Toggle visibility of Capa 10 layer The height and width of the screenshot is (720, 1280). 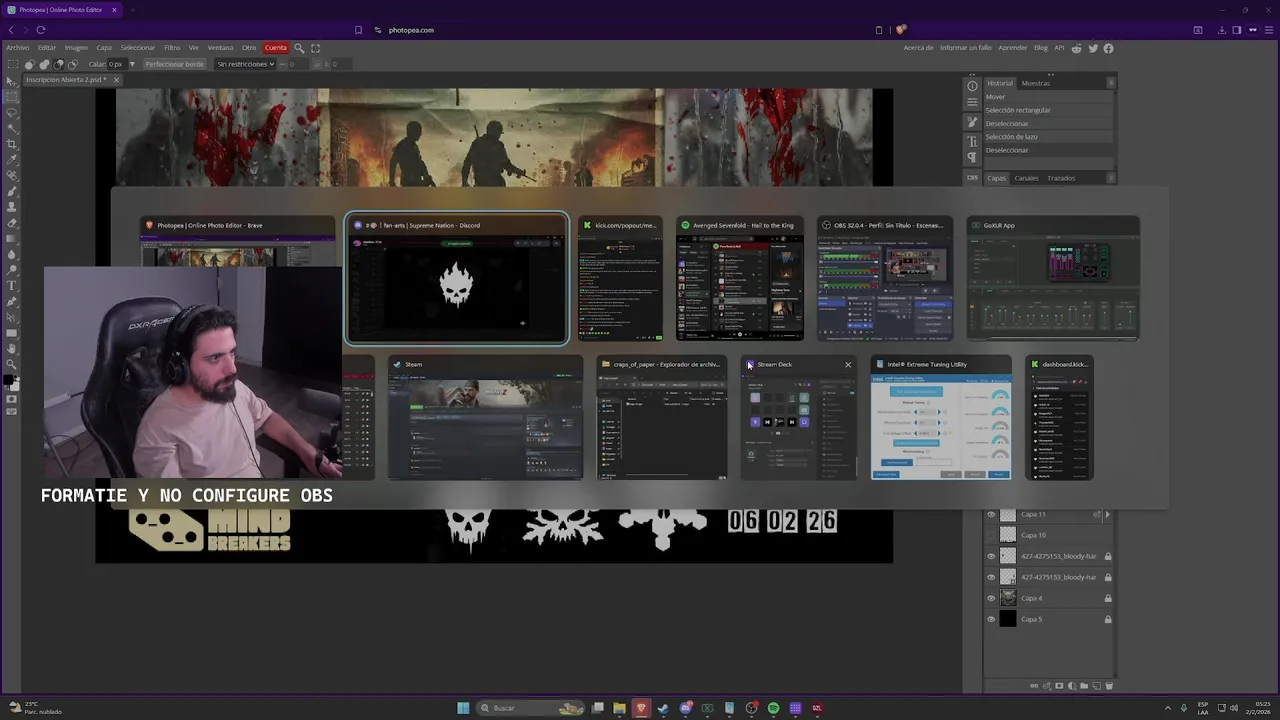point(991,535)
